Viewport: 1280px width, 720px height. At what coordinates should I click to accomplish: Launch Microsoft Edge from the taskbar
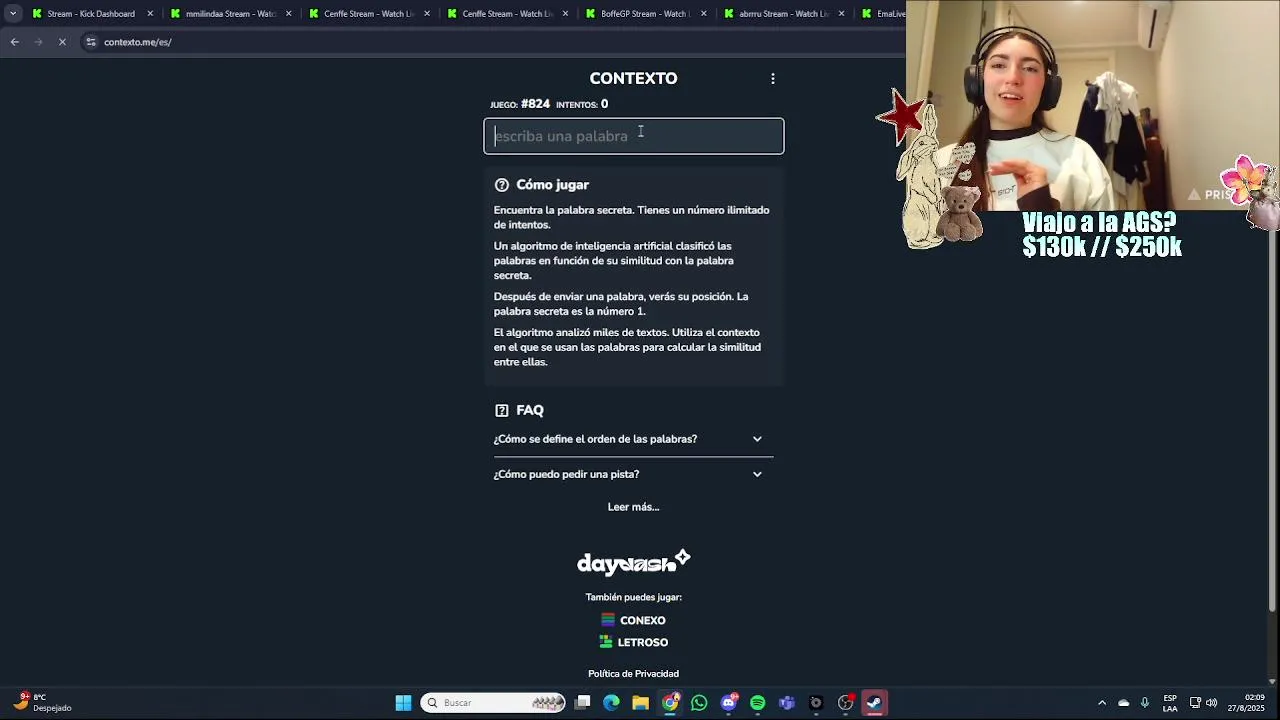[x=611, y=703]
